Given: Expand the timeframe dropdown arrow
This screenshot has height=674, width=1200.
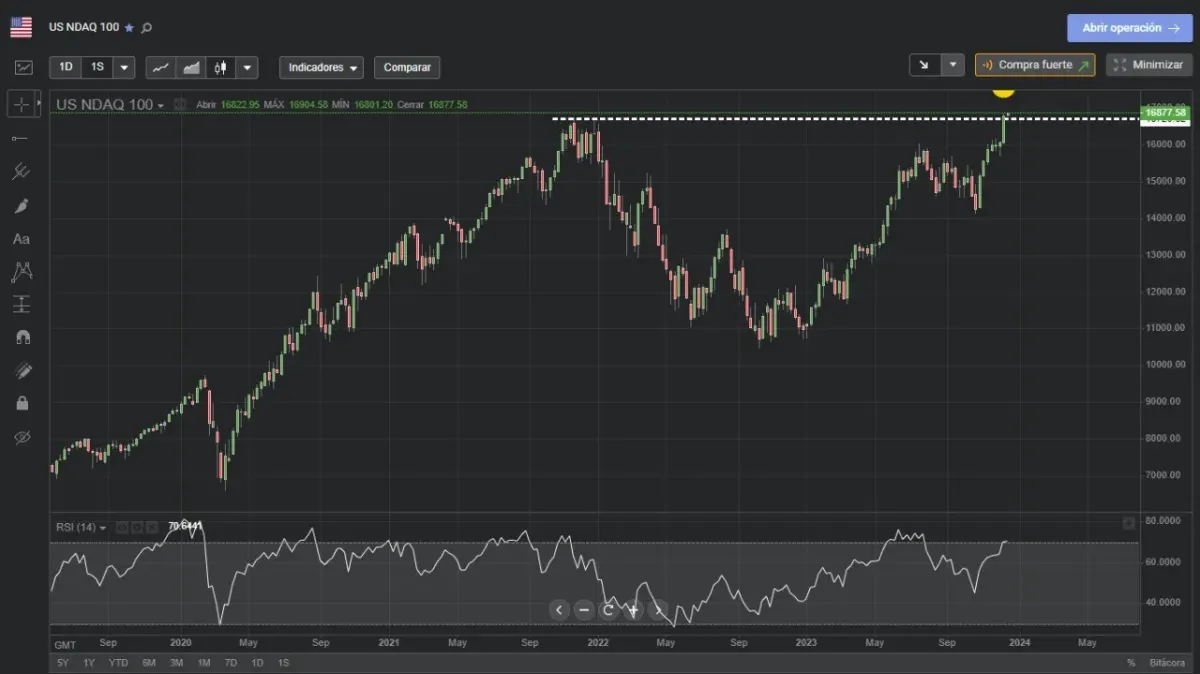Looking at the screenshot, I should pos(124,67).
